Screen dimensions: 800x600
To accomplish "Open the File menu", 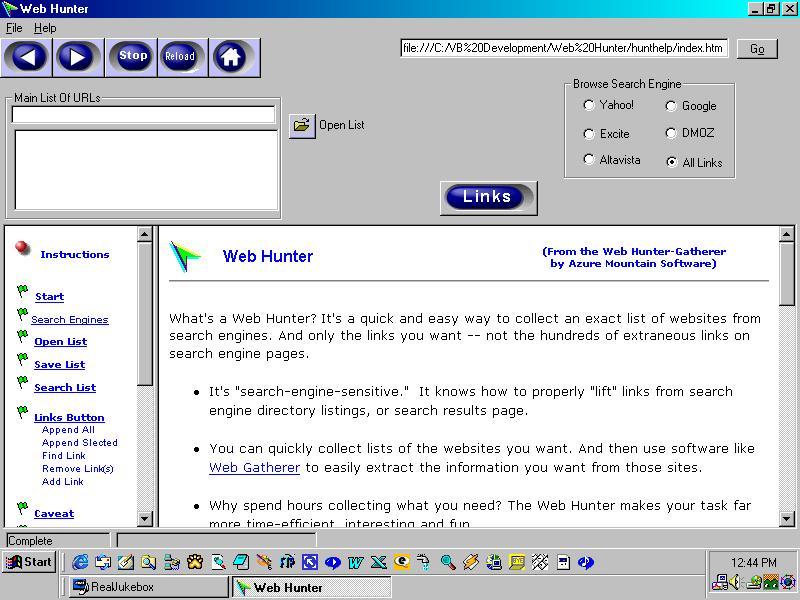I will [x=14, y=28].
